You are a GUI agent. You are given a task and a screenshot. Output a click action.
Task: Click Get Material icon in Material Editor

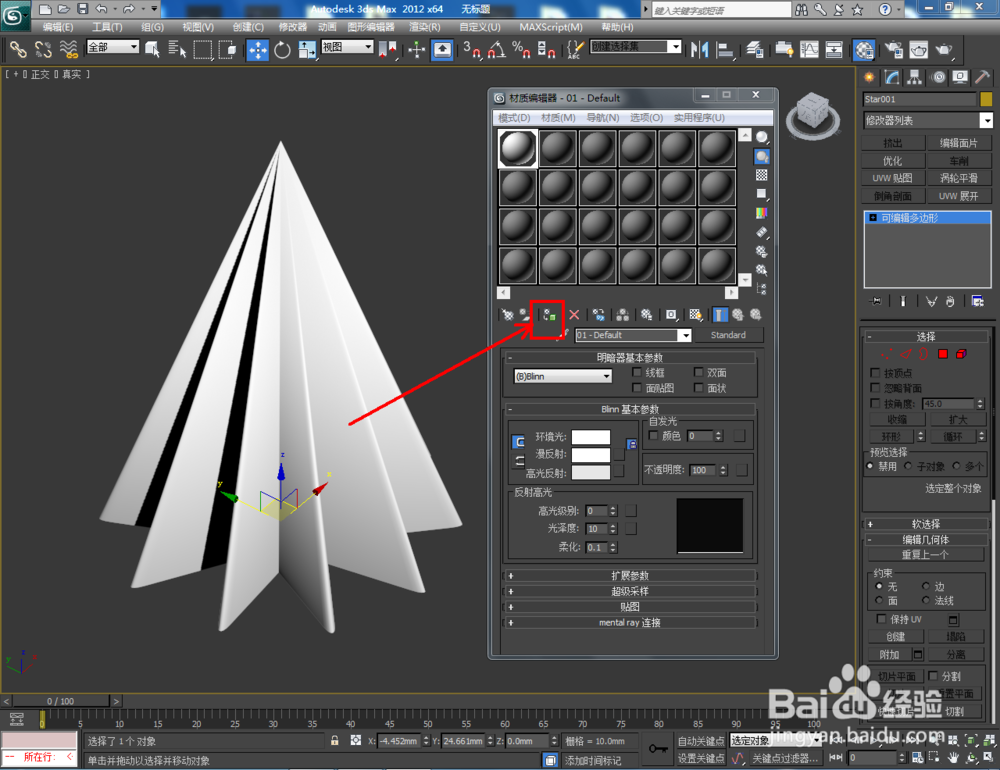507,315
